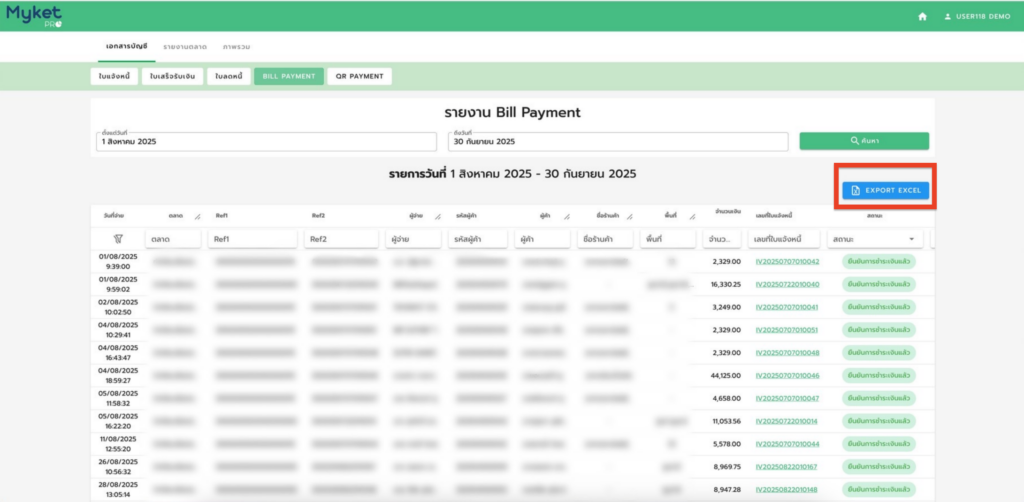Open invoice link IV20250707010042
Screen dimensions: 1024x502
(787, 262)
